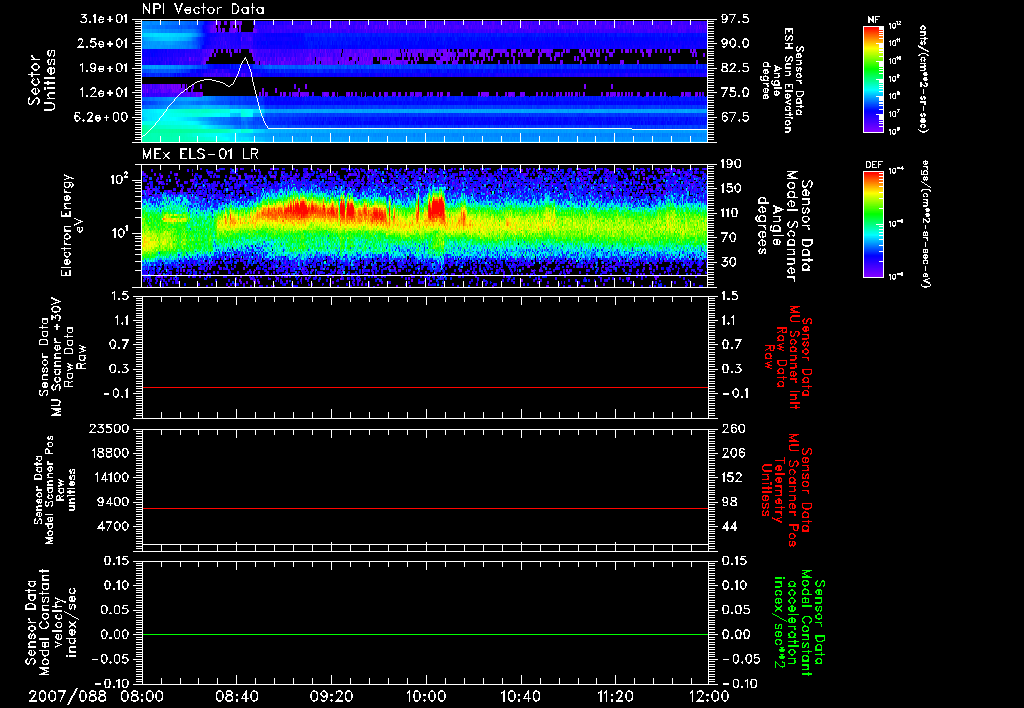
Task: Click the '11:20' time axis label
Action: (x=615, y=696)
